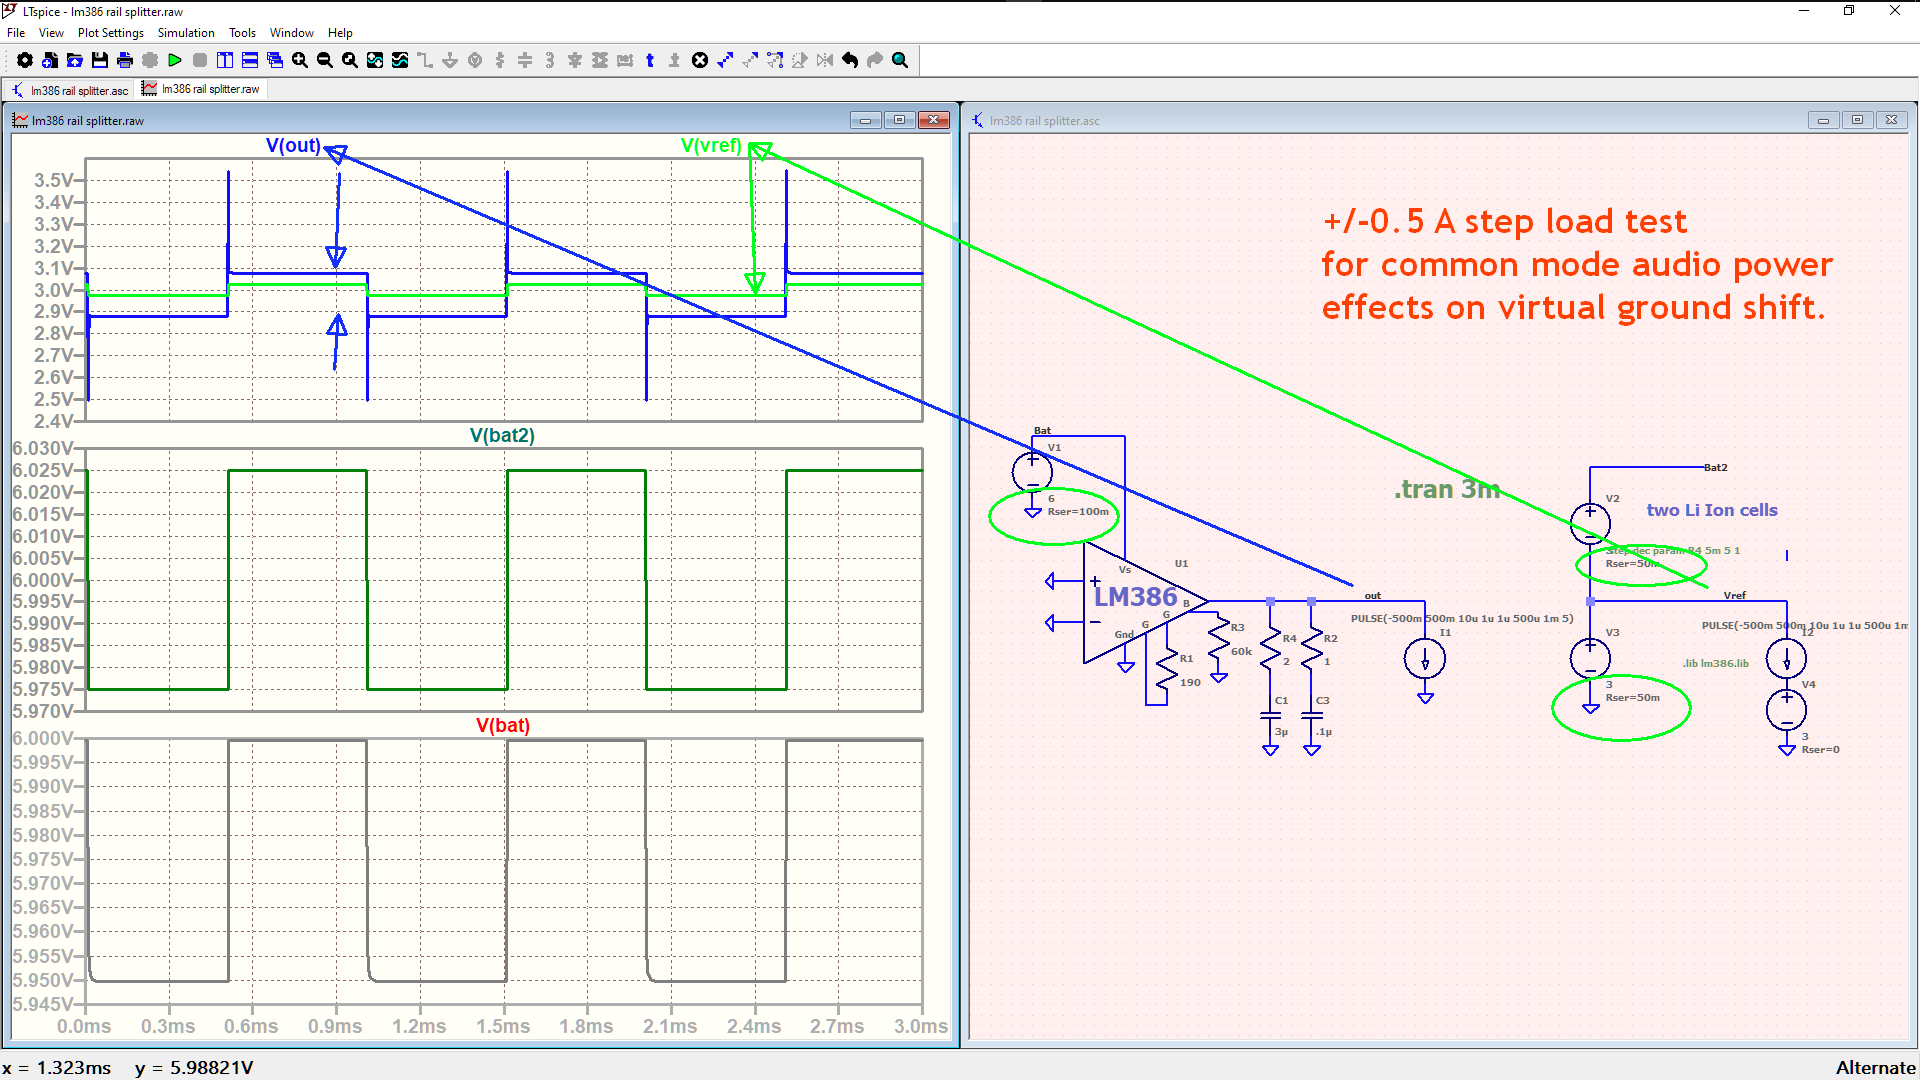Close the lm386 rail splitter.raw plot window

coord(934,120)
